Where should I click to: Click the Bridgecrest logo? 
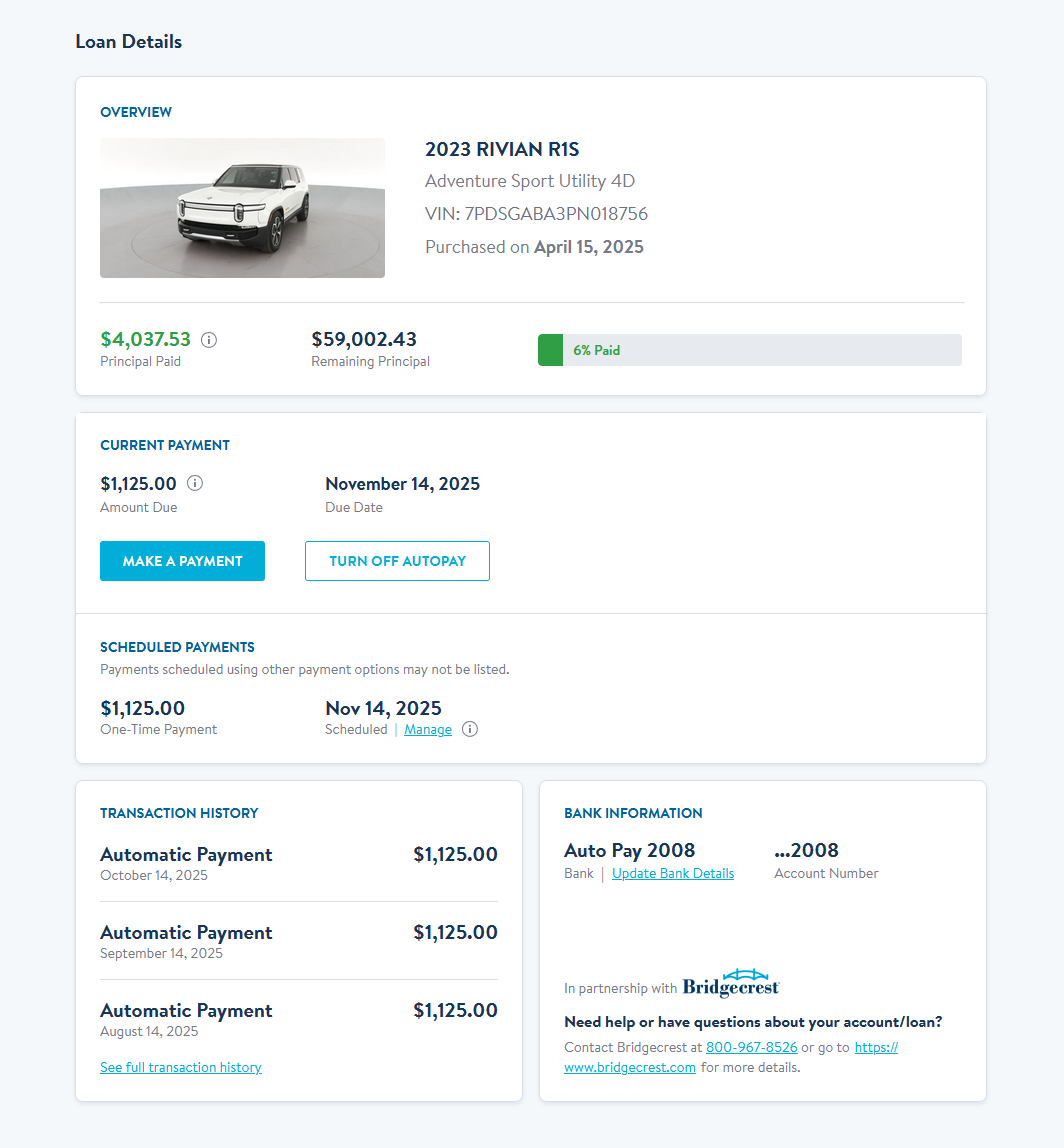[731, 984]
